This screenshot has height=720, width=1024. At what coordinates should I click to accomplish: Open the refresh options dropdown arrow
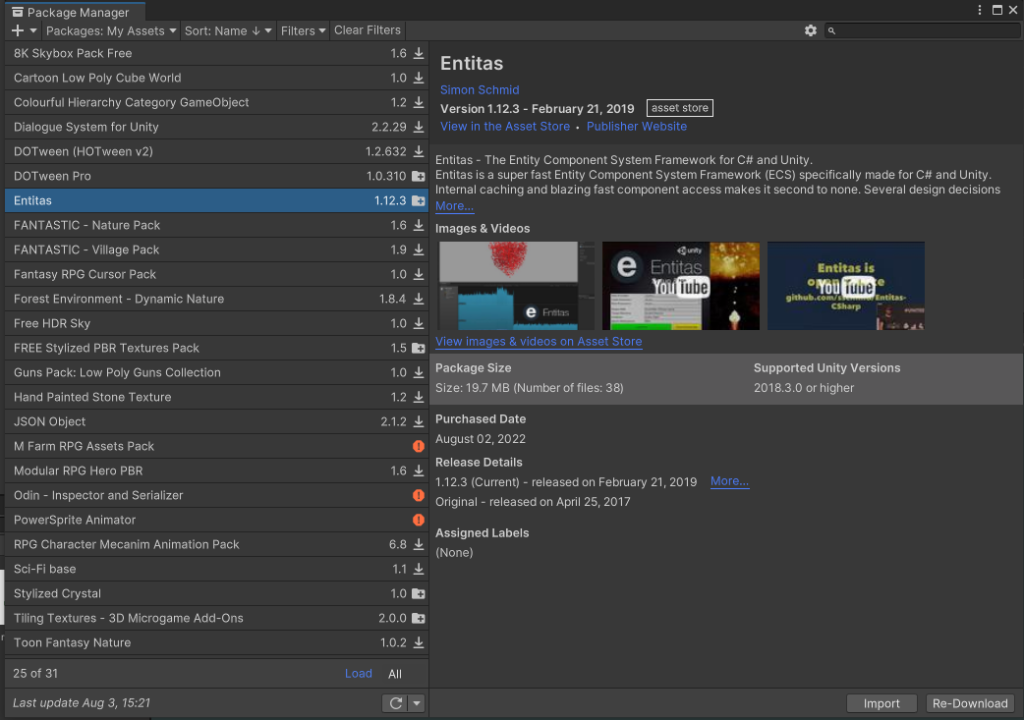point(417,703)
